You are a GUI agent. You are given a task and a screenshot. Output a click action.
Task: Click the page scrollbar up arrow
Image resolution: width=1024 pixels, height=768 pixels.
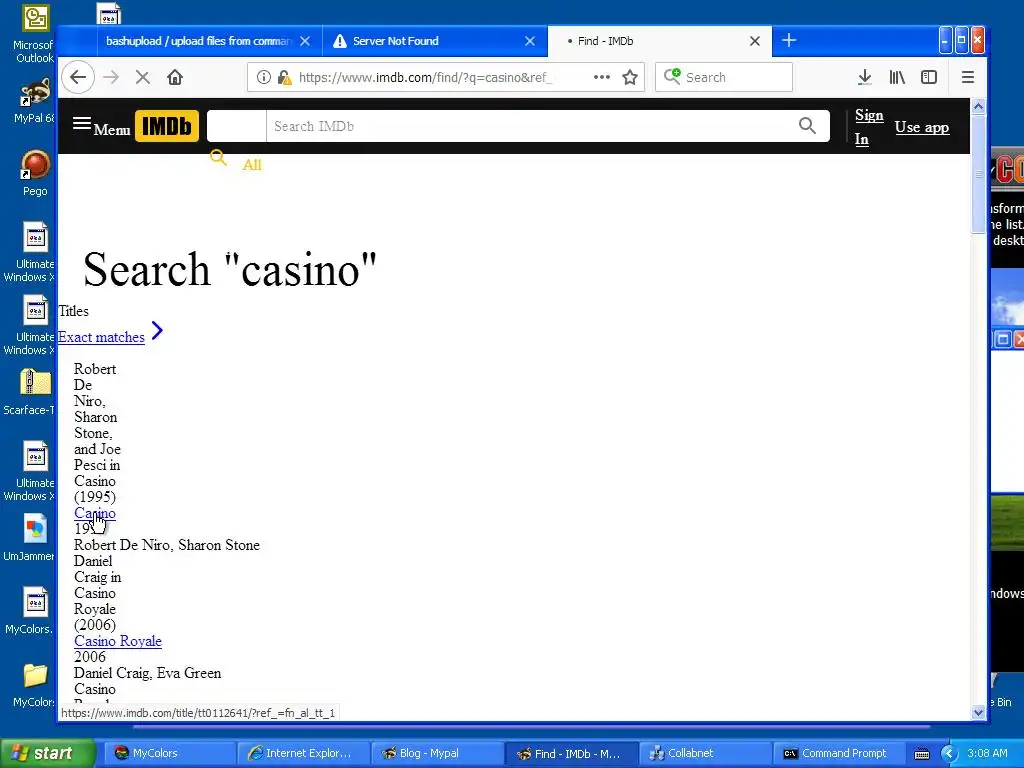[978, 106]
